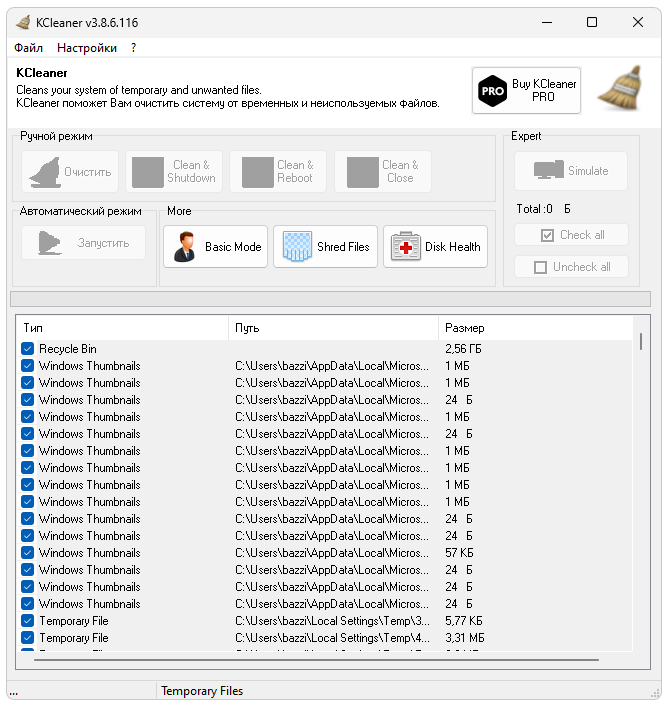Select Clean & Close
Image resolution: width=667 pixels, height=705 pixels.
383,172
